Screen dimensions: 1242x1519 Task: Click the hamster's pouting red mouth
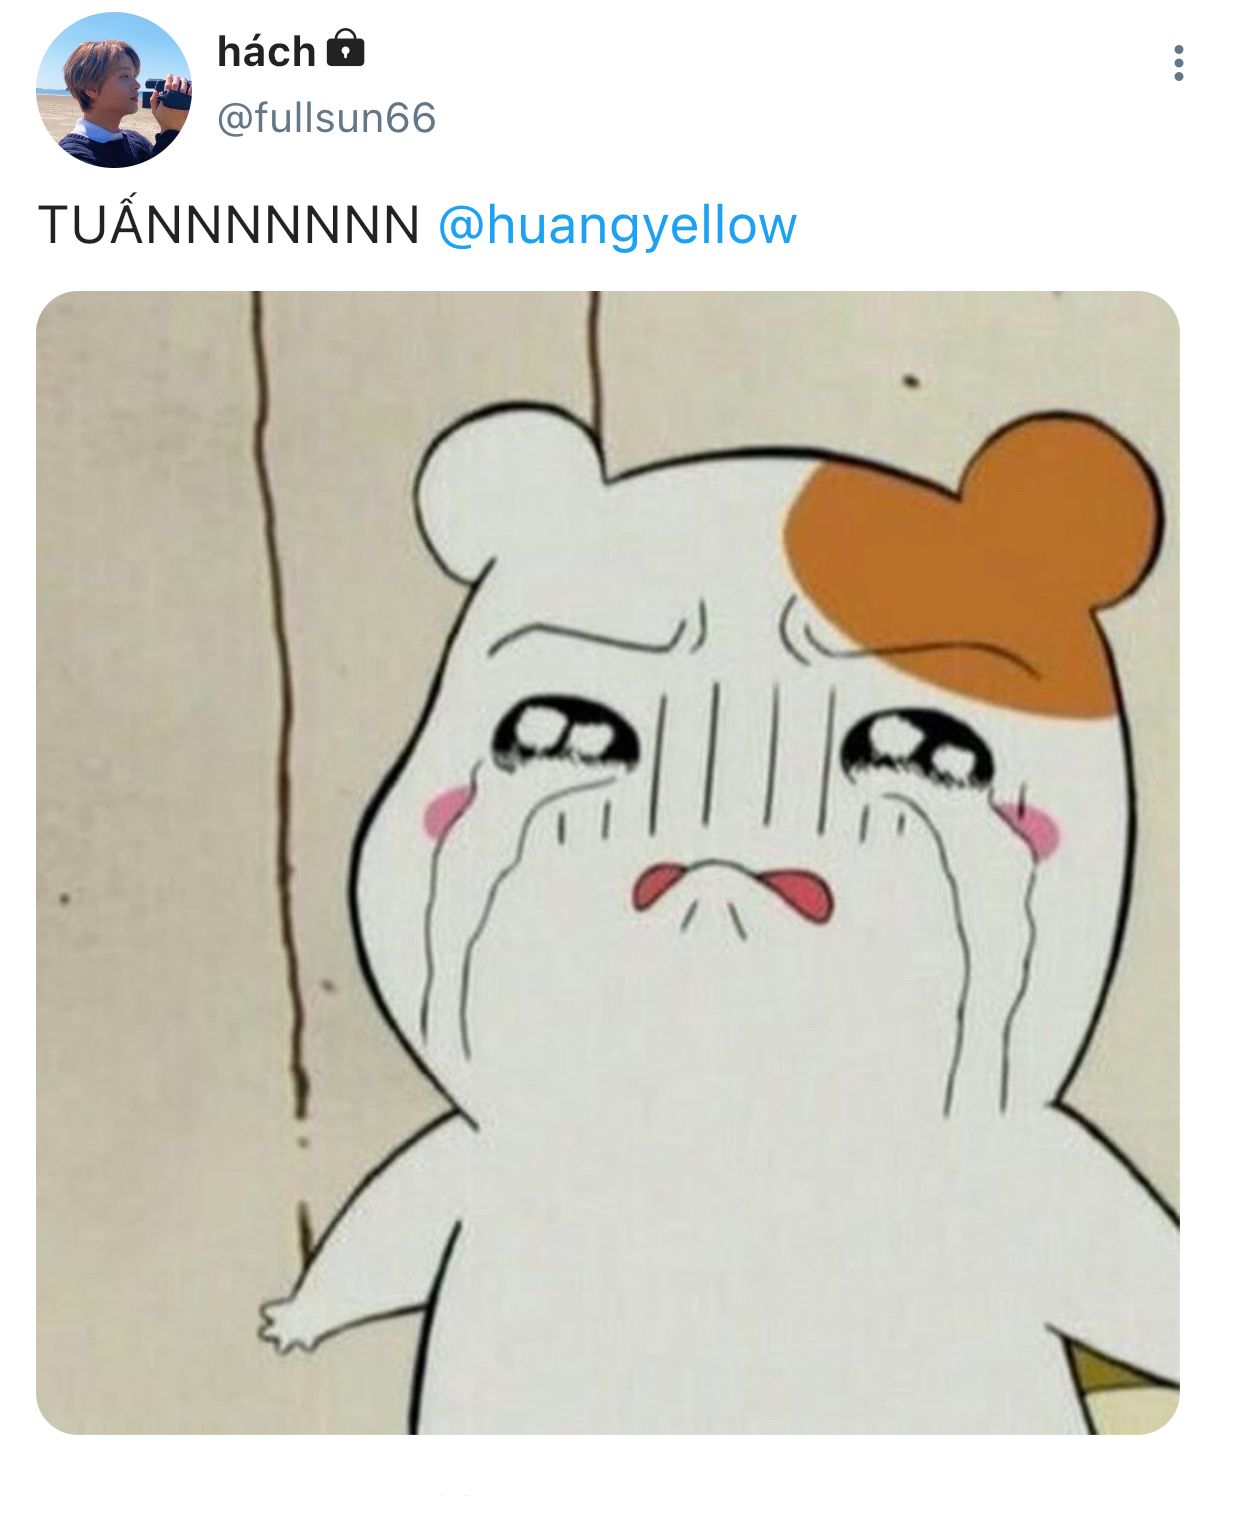pyautogui.click(x=732, y=888)
